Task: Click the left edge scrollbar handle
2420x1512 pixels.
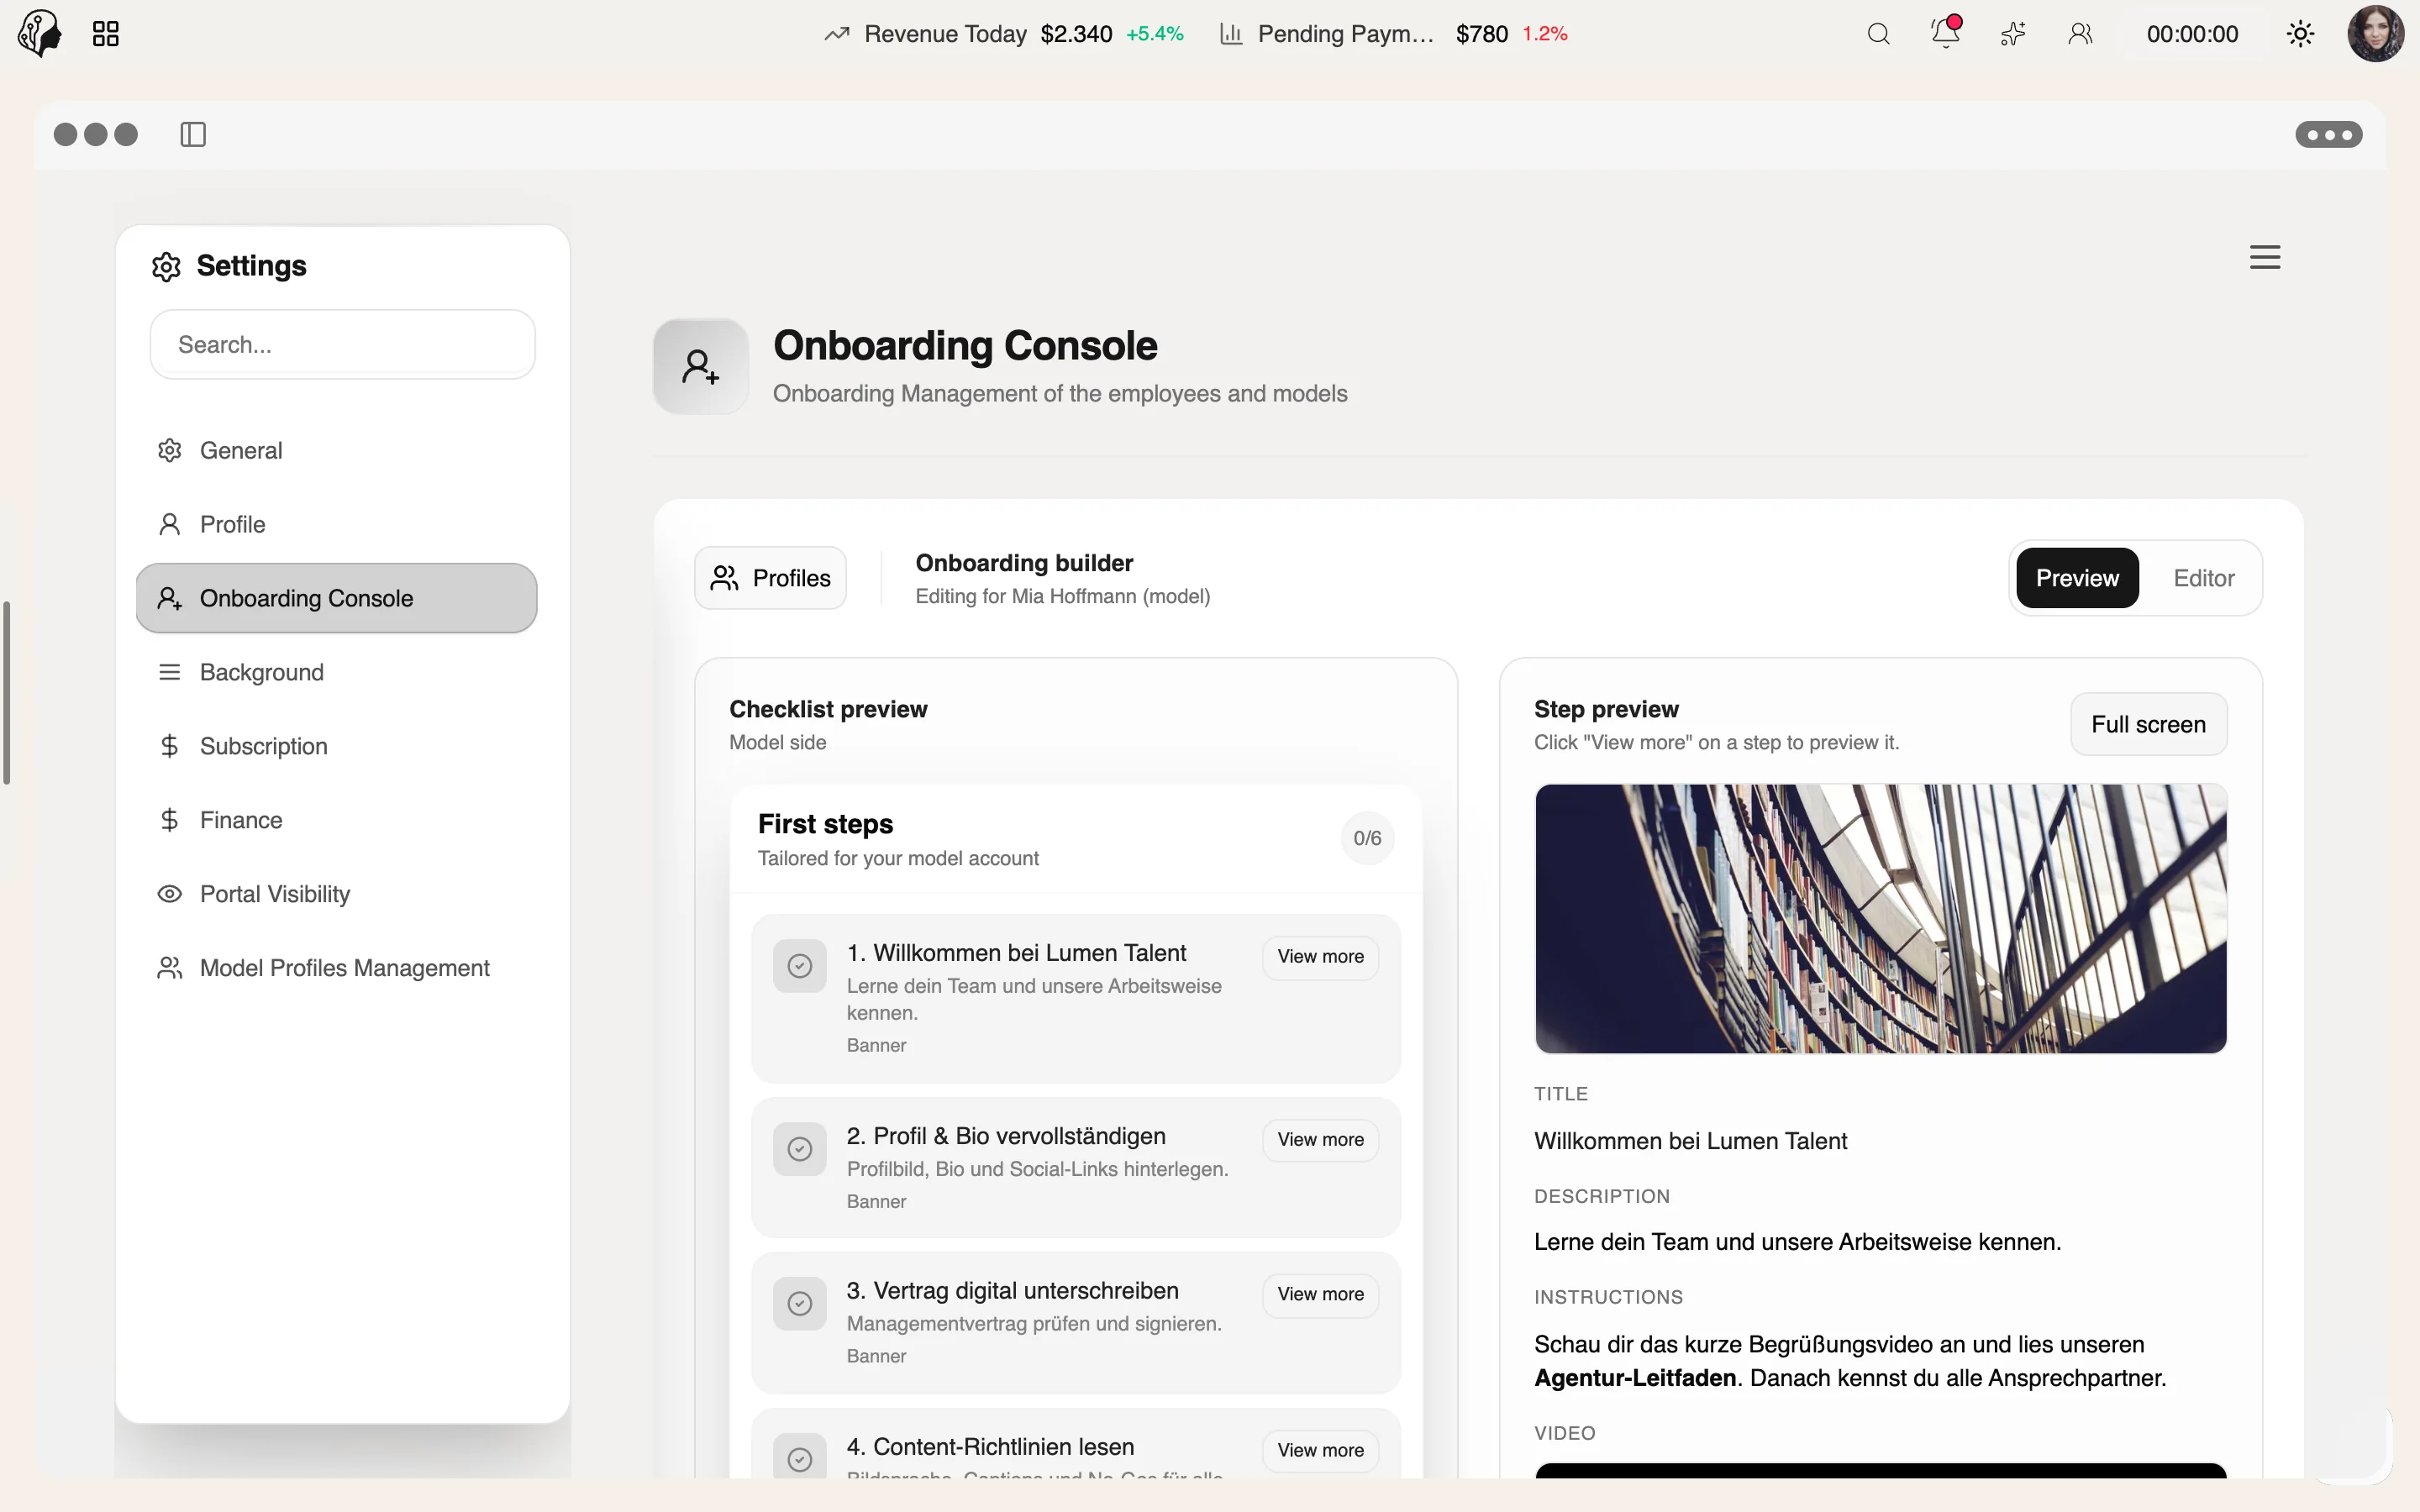Action: pos(6,693)
